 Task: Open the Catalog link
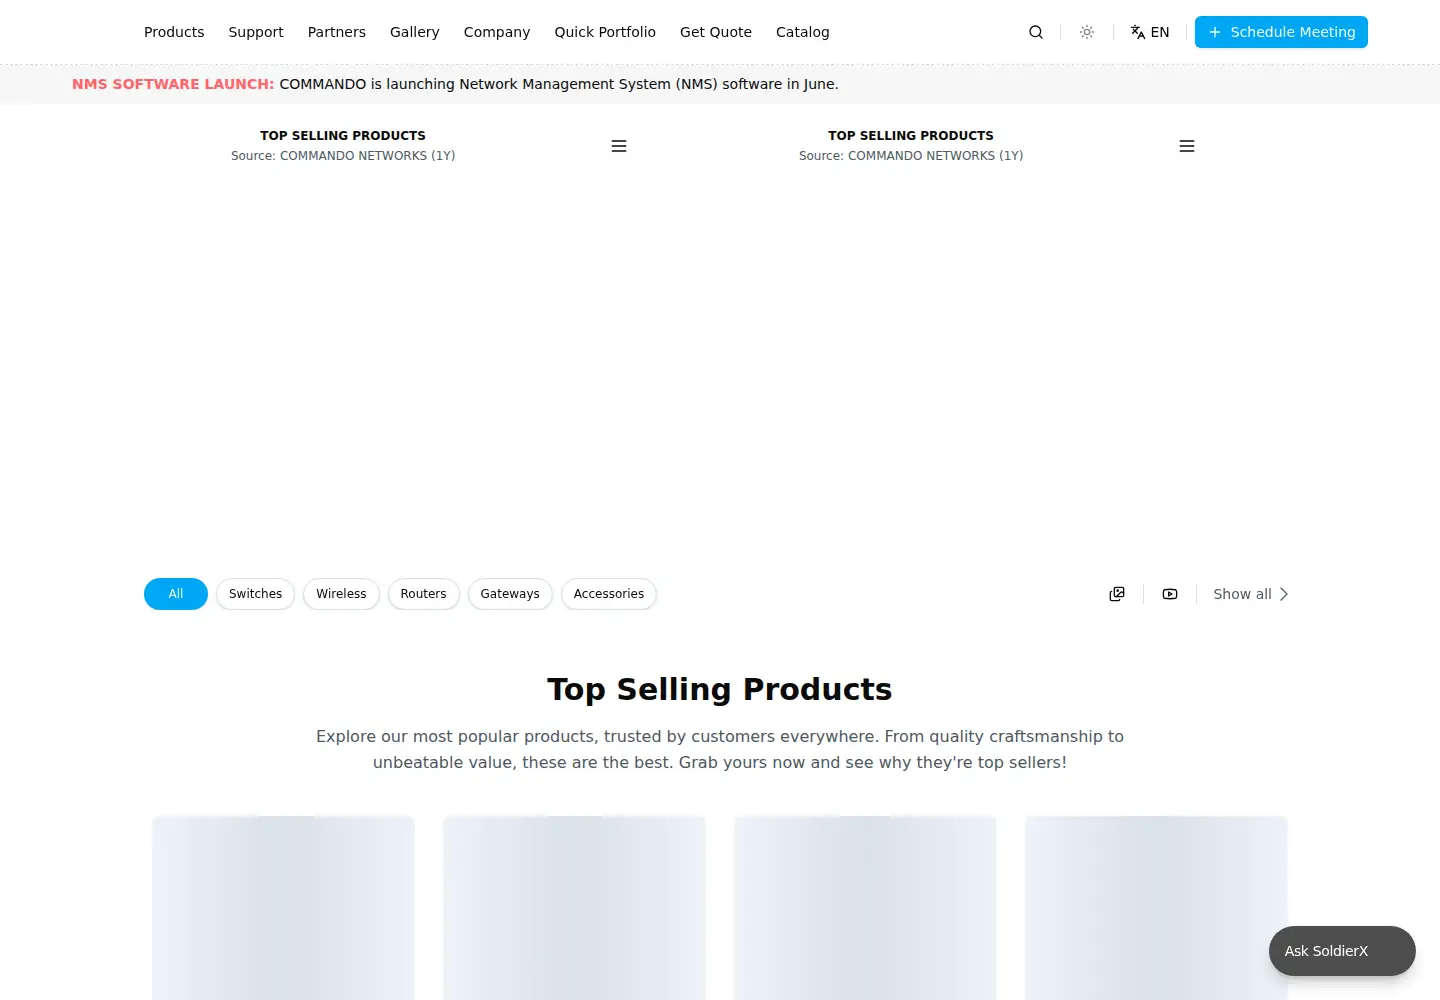[x=803, y=32]
